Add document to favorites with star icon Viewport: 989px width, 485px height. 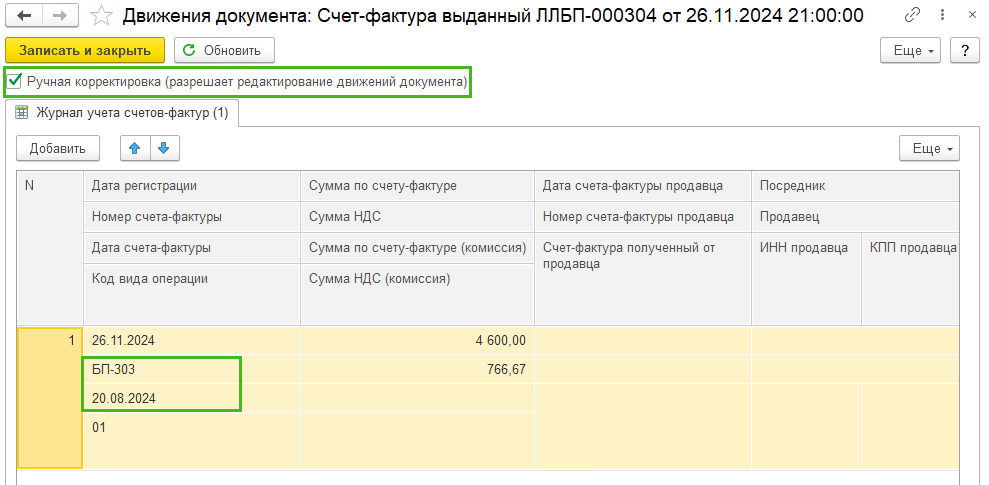click(101, 16)
